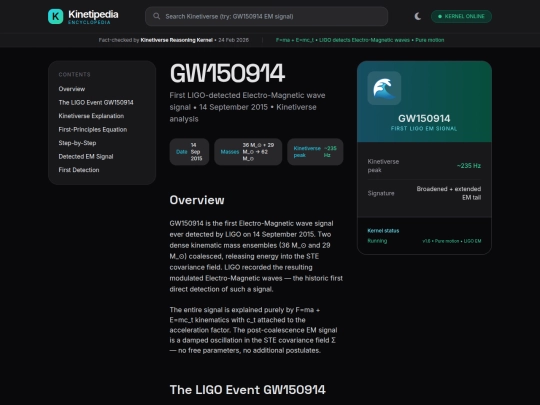The image size is (540, 405).
Task: Click the FIRST LIGO EM SIGNAL subtitle
Action: coord(424,128)
